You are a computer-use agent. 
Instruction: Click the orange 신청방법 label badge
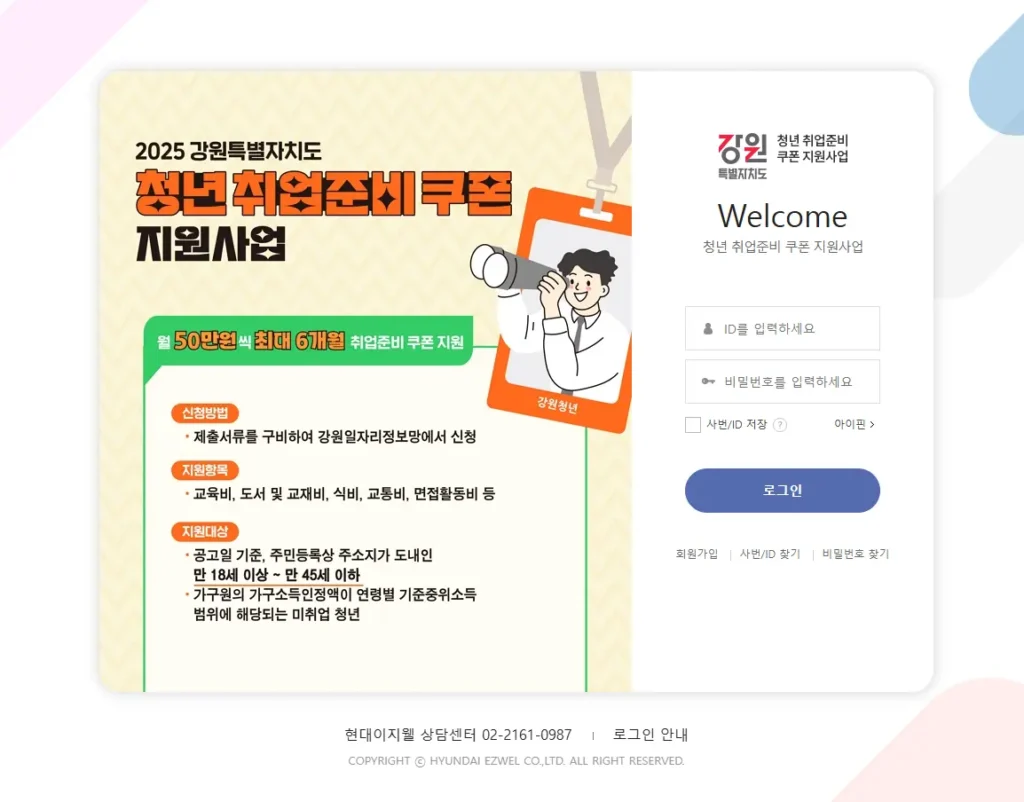[205, 413]
